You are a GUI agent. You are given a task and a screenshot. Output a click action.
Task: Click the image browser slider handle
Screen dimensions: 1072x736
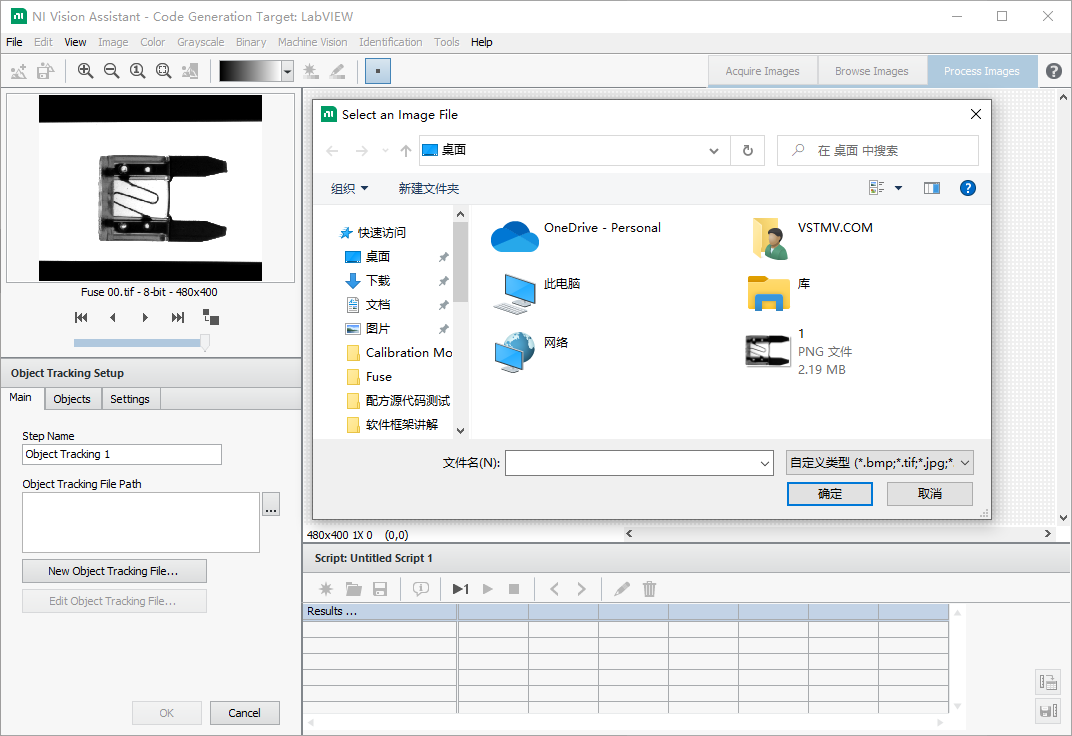(x=204, y=342)
